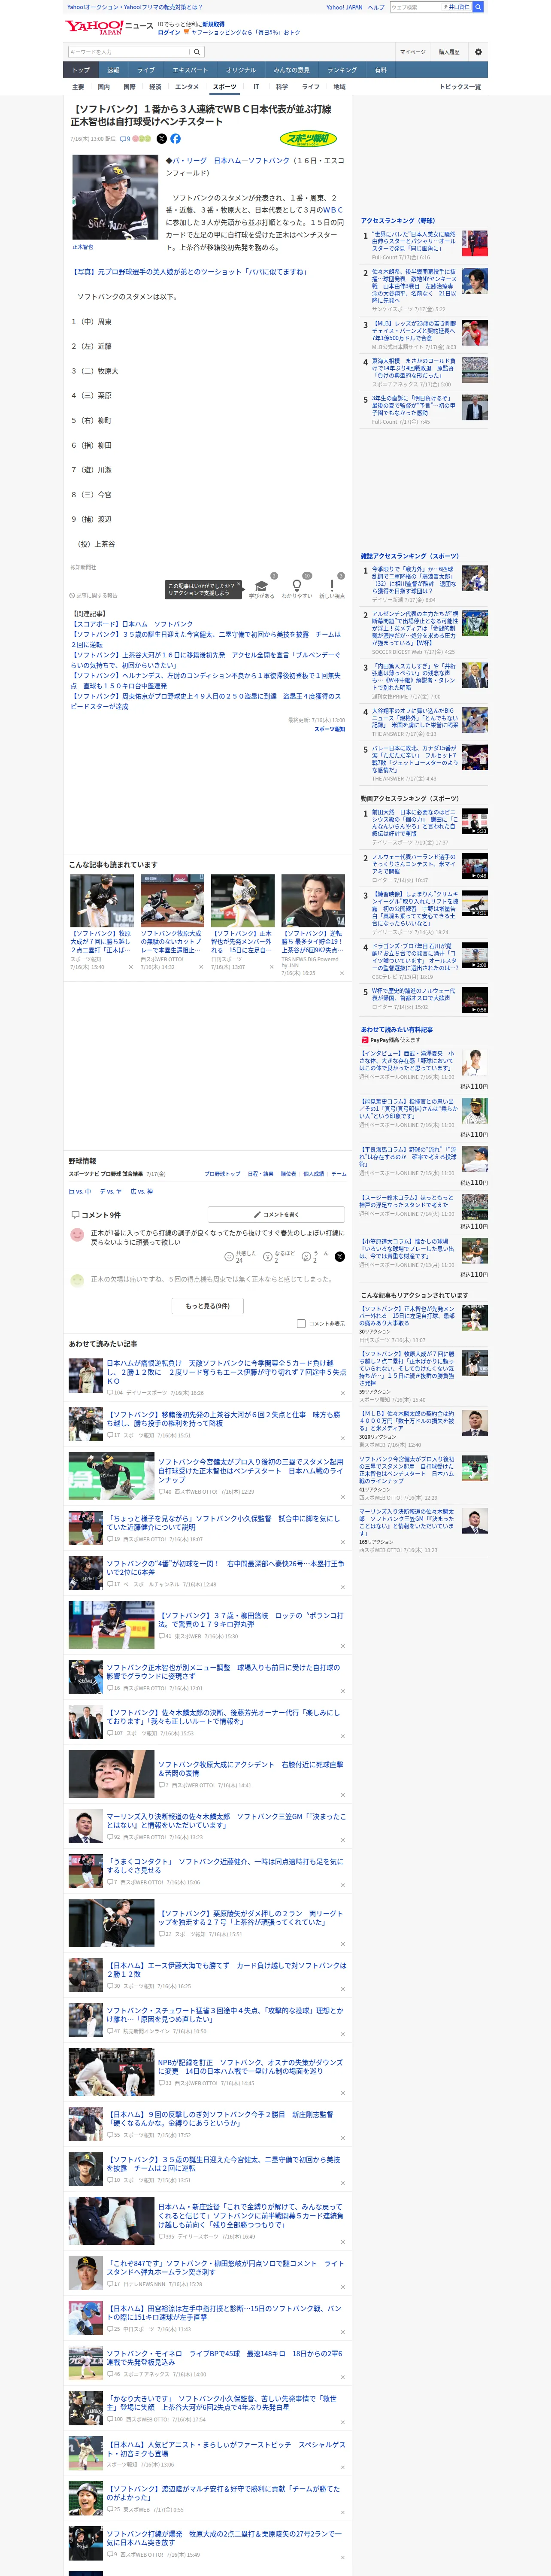This screenshot has height=2576, width=551.
Task: React with the わかりやすい lightbulb icon
Action: pyautogui.click(x=296, y=586)
